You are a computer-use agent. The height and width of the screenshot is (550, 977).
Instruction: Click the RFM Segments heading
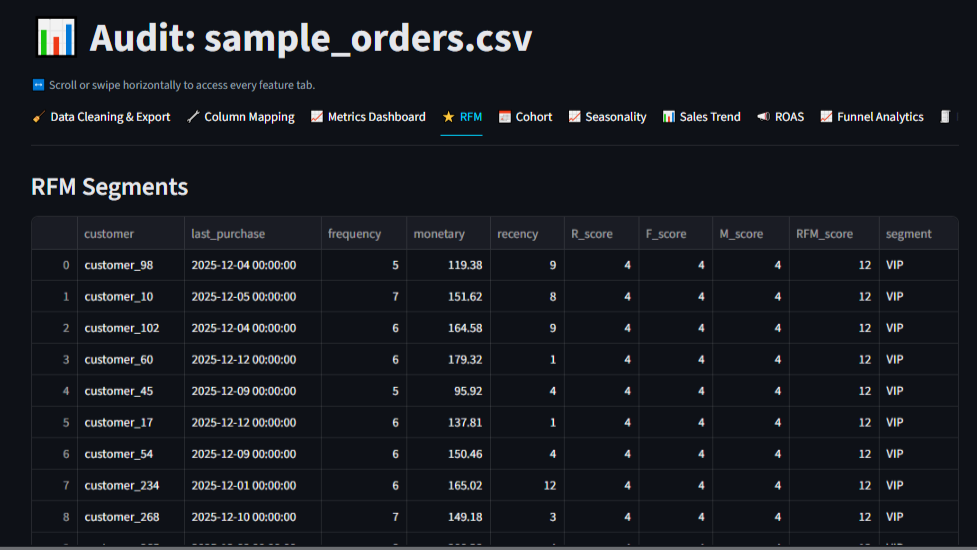point(110,187)
